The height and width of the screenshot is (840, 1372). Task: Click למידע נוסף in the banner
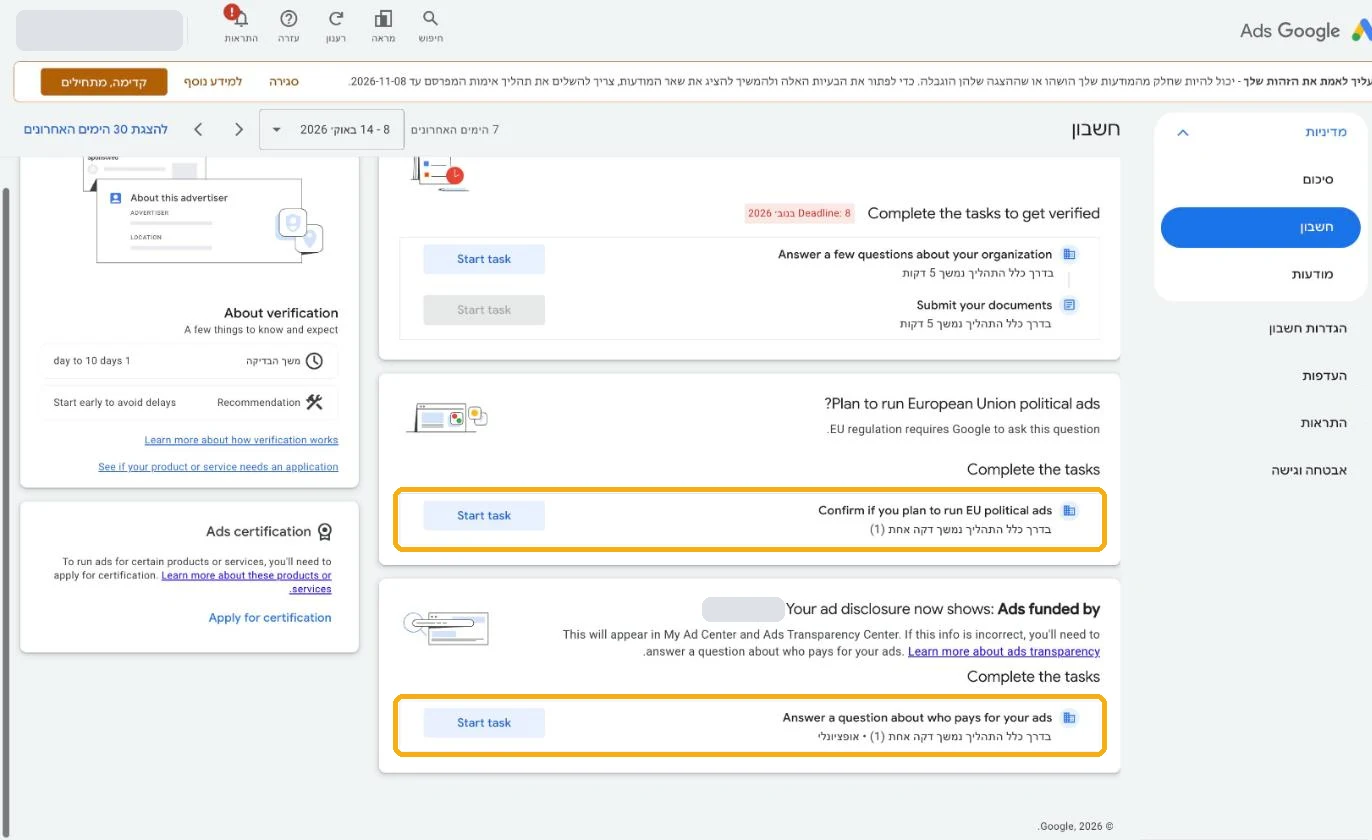pyautogui.click(x=213, y=82)
